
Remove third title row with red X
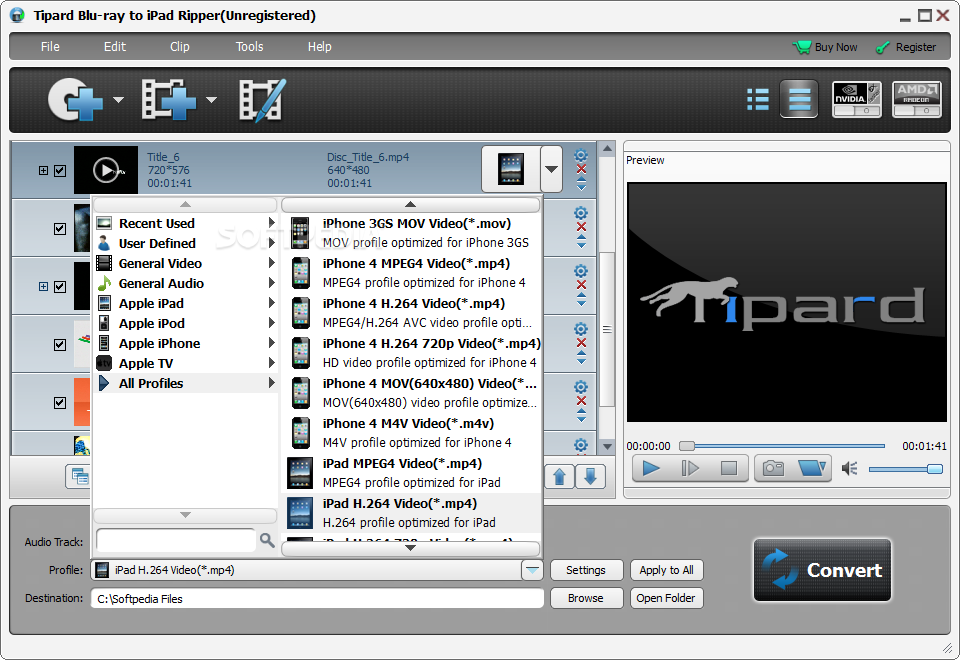pos(581,285)
